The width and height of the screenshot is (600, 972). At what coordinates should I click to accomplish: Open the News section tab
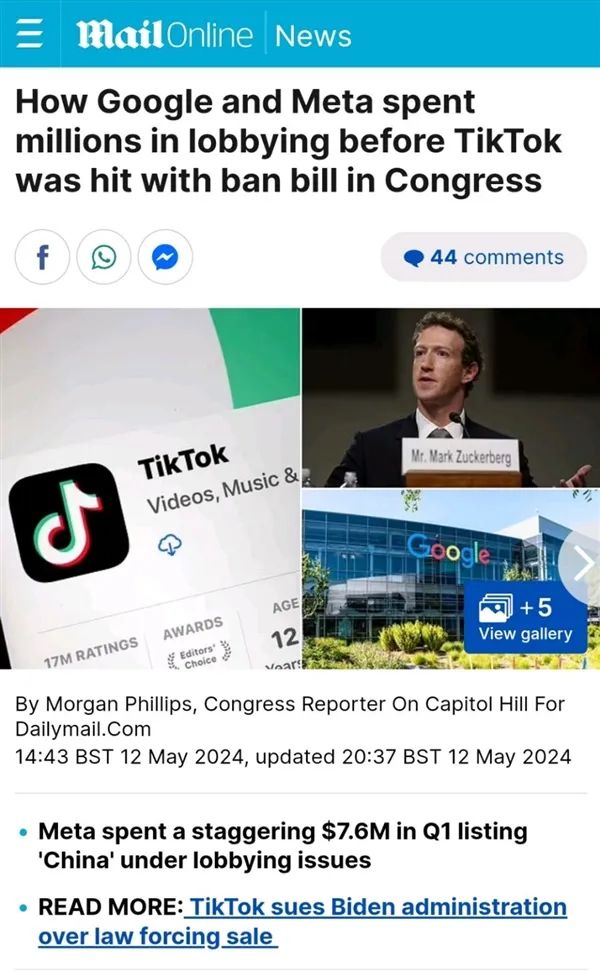[x=313, y=35]
